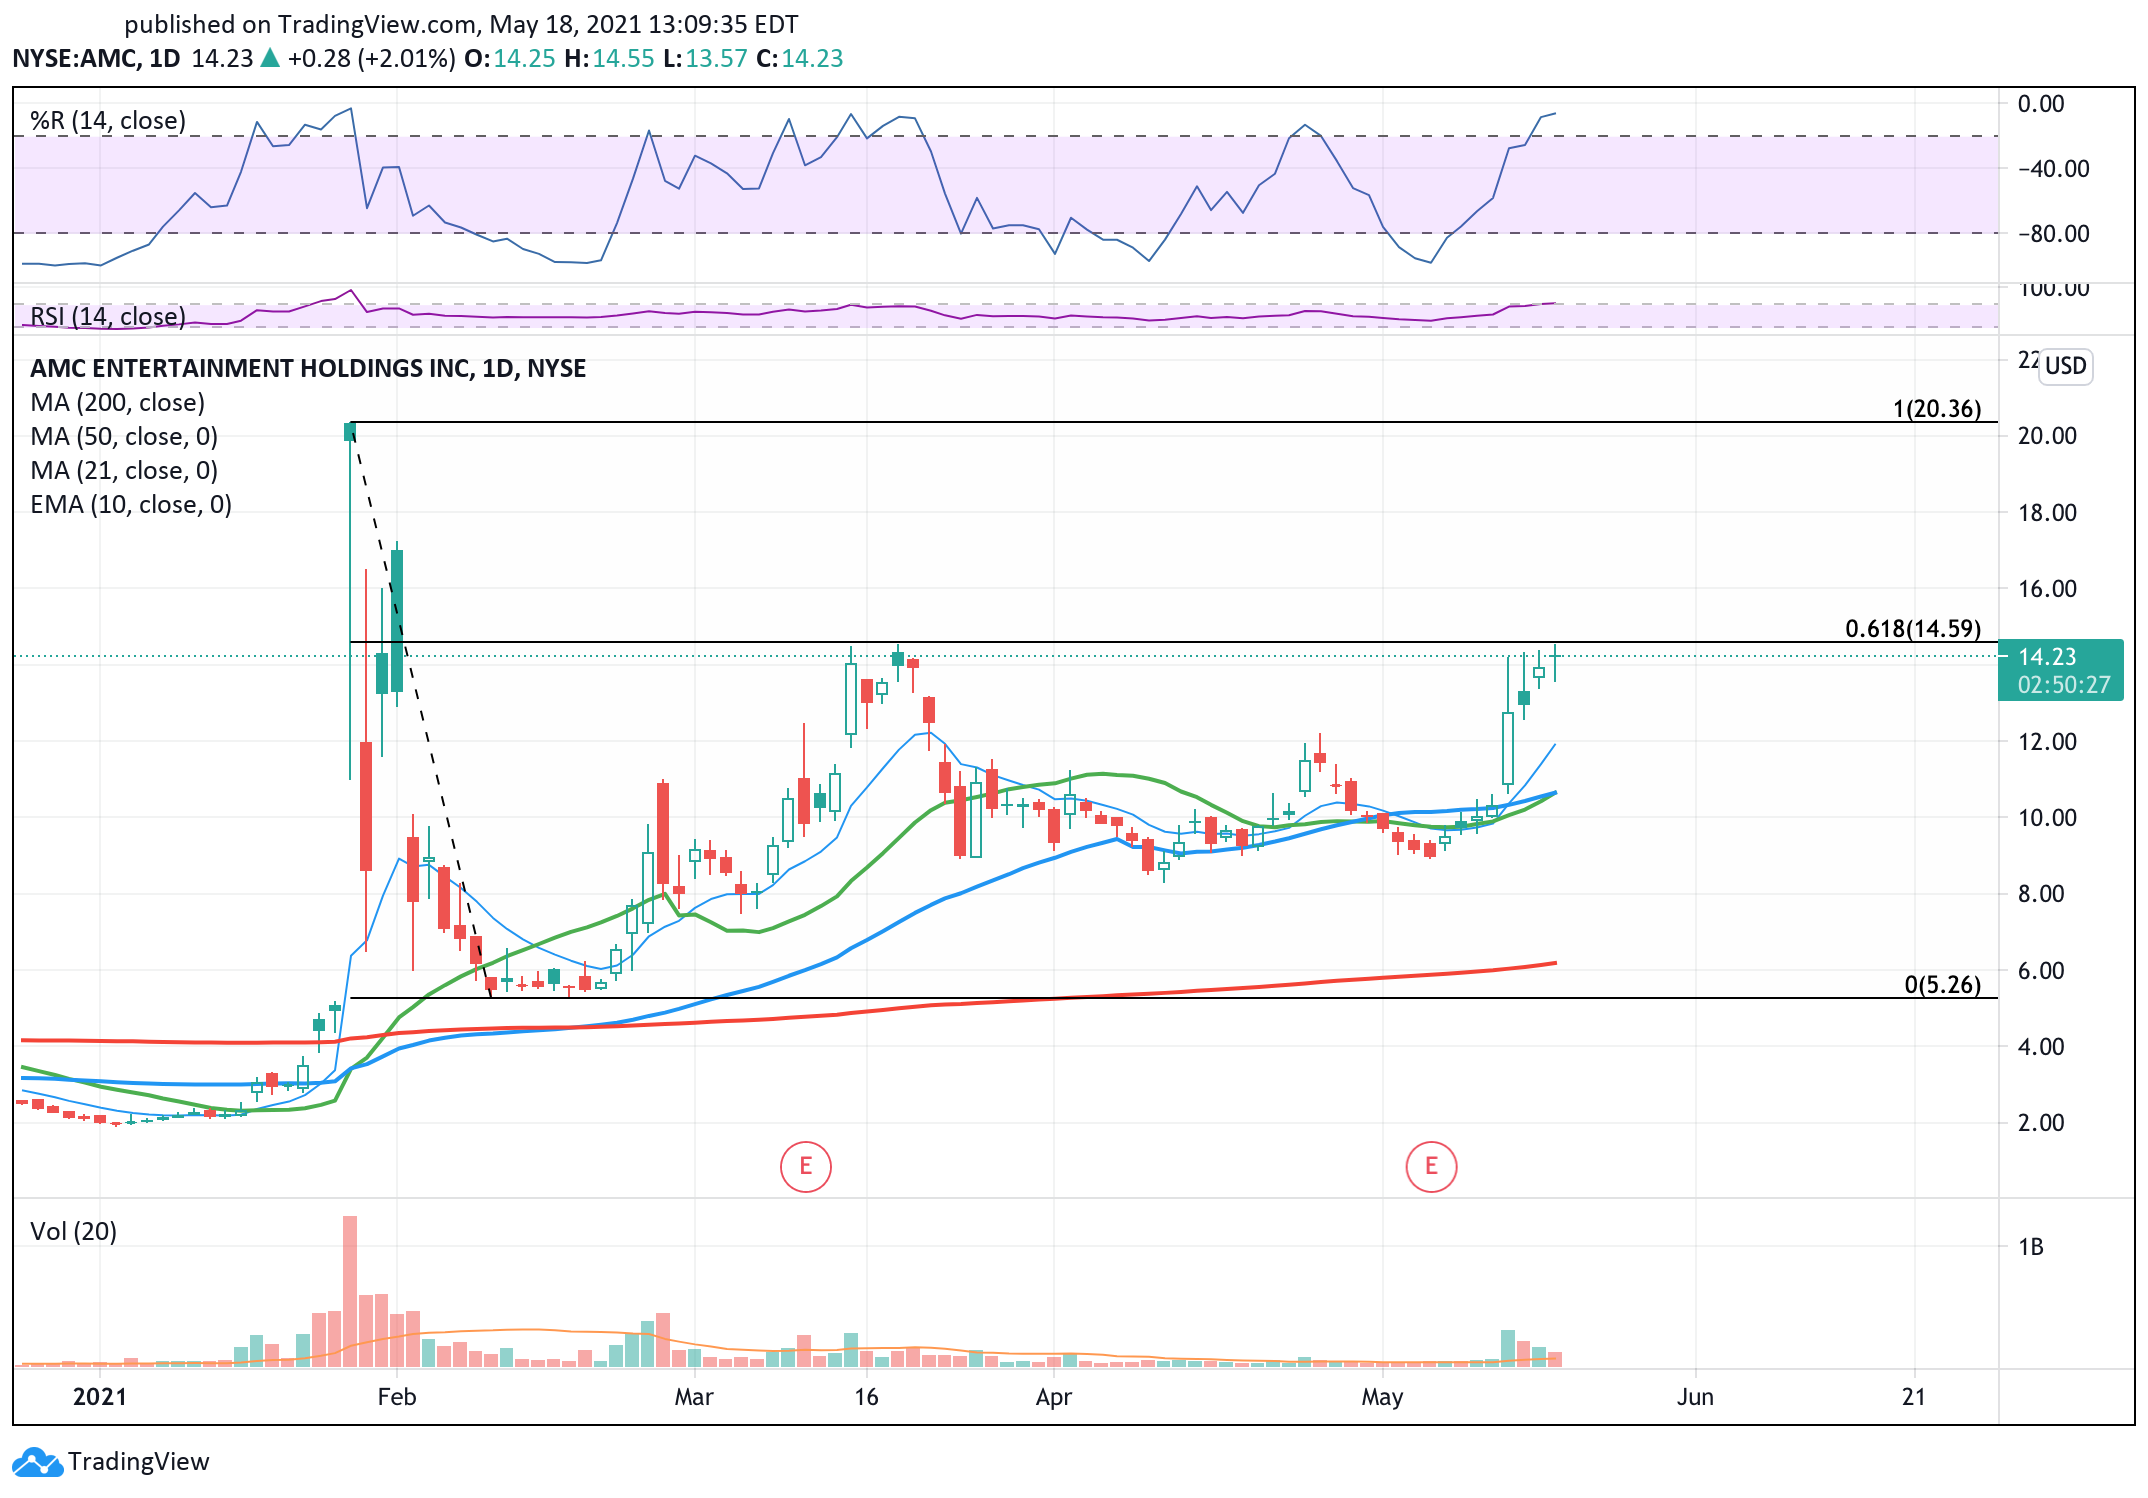Screen dimensions: 2148x1498
Task: Click the 1(20.36) Fibonacci level label
Action: point(1936,408)
